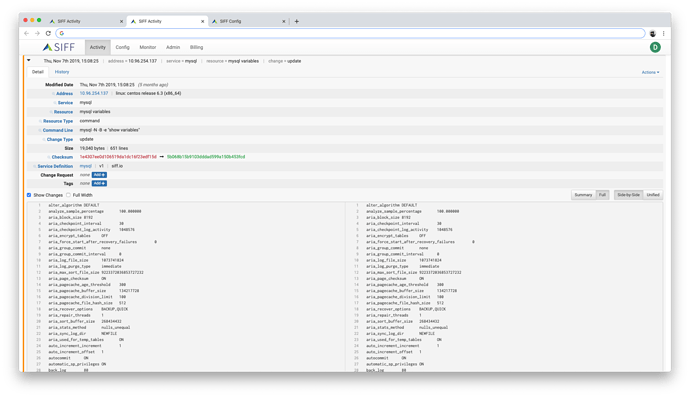Close the active SIFF Activity tab

(202, 21)
